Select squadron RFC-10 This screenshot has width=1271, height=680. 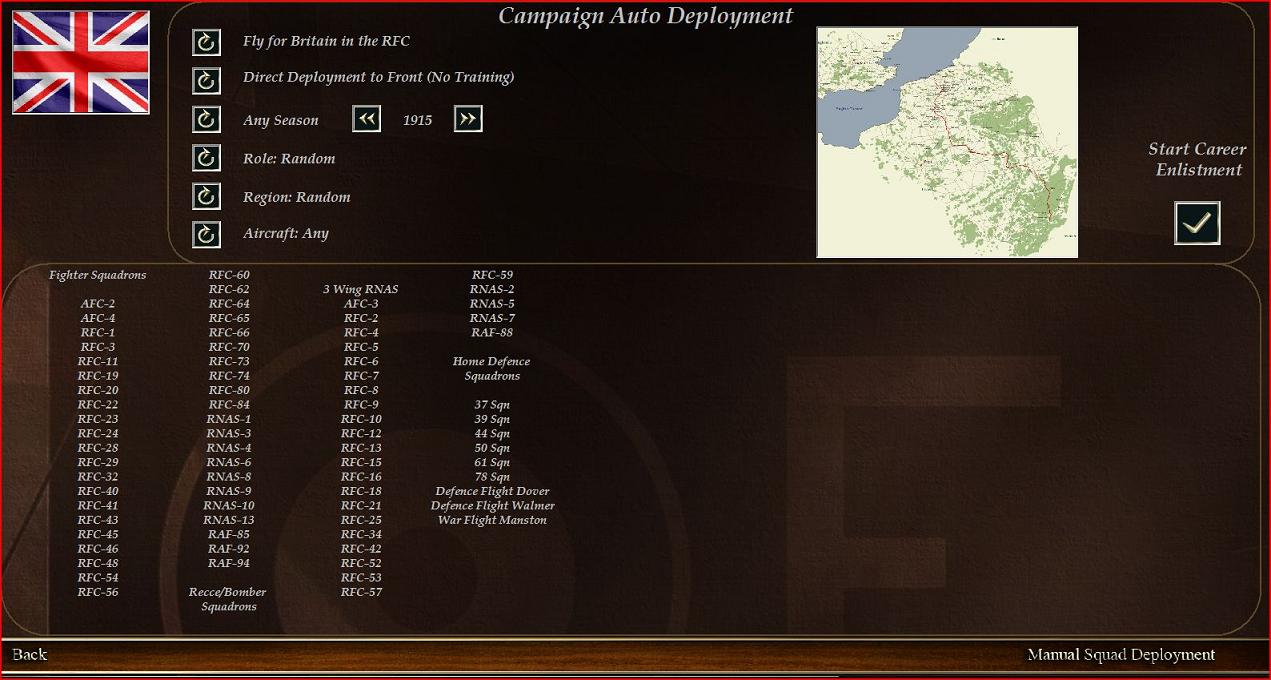(x=361, y=420)
